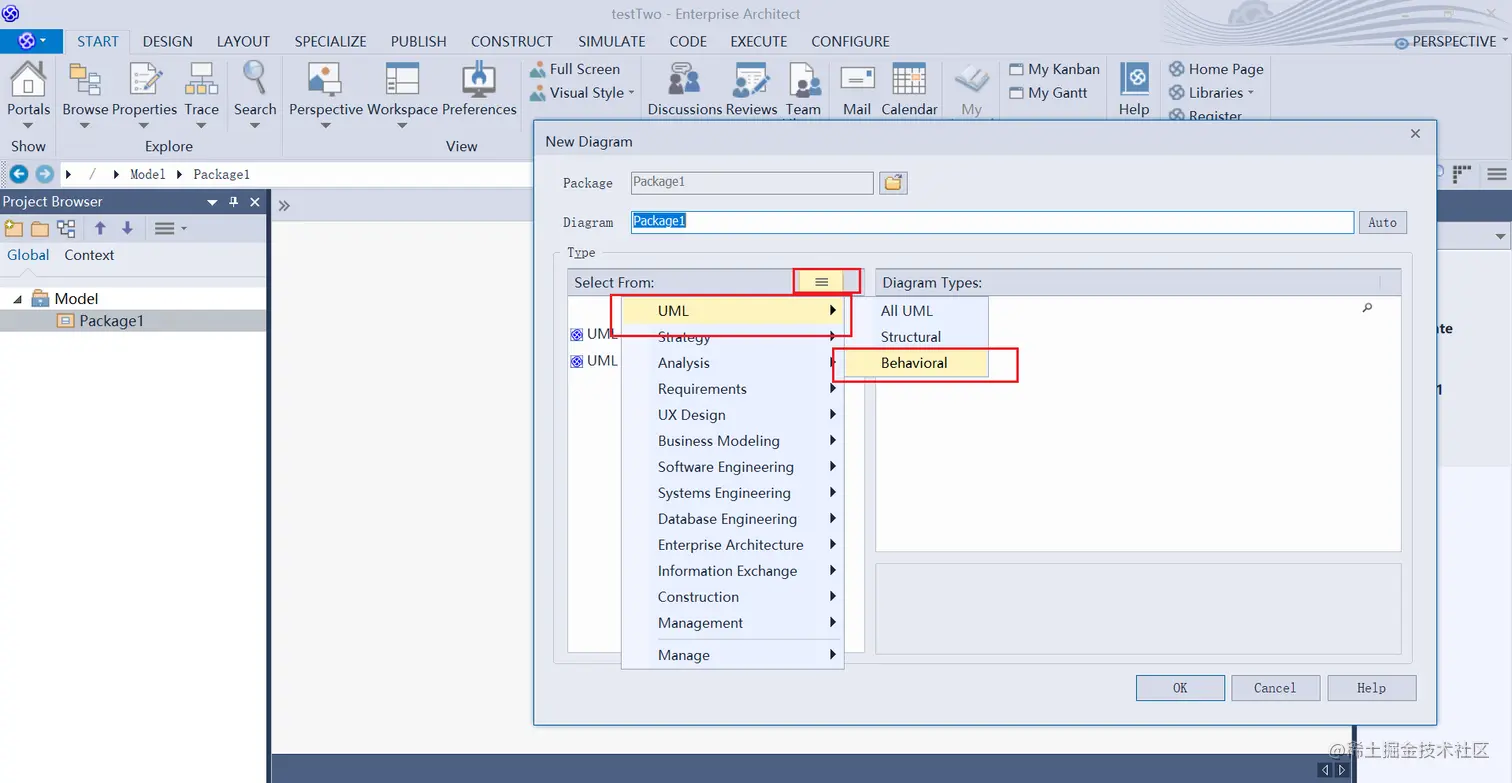Switch to the Context tab in Project Browser

pos(89,255)
